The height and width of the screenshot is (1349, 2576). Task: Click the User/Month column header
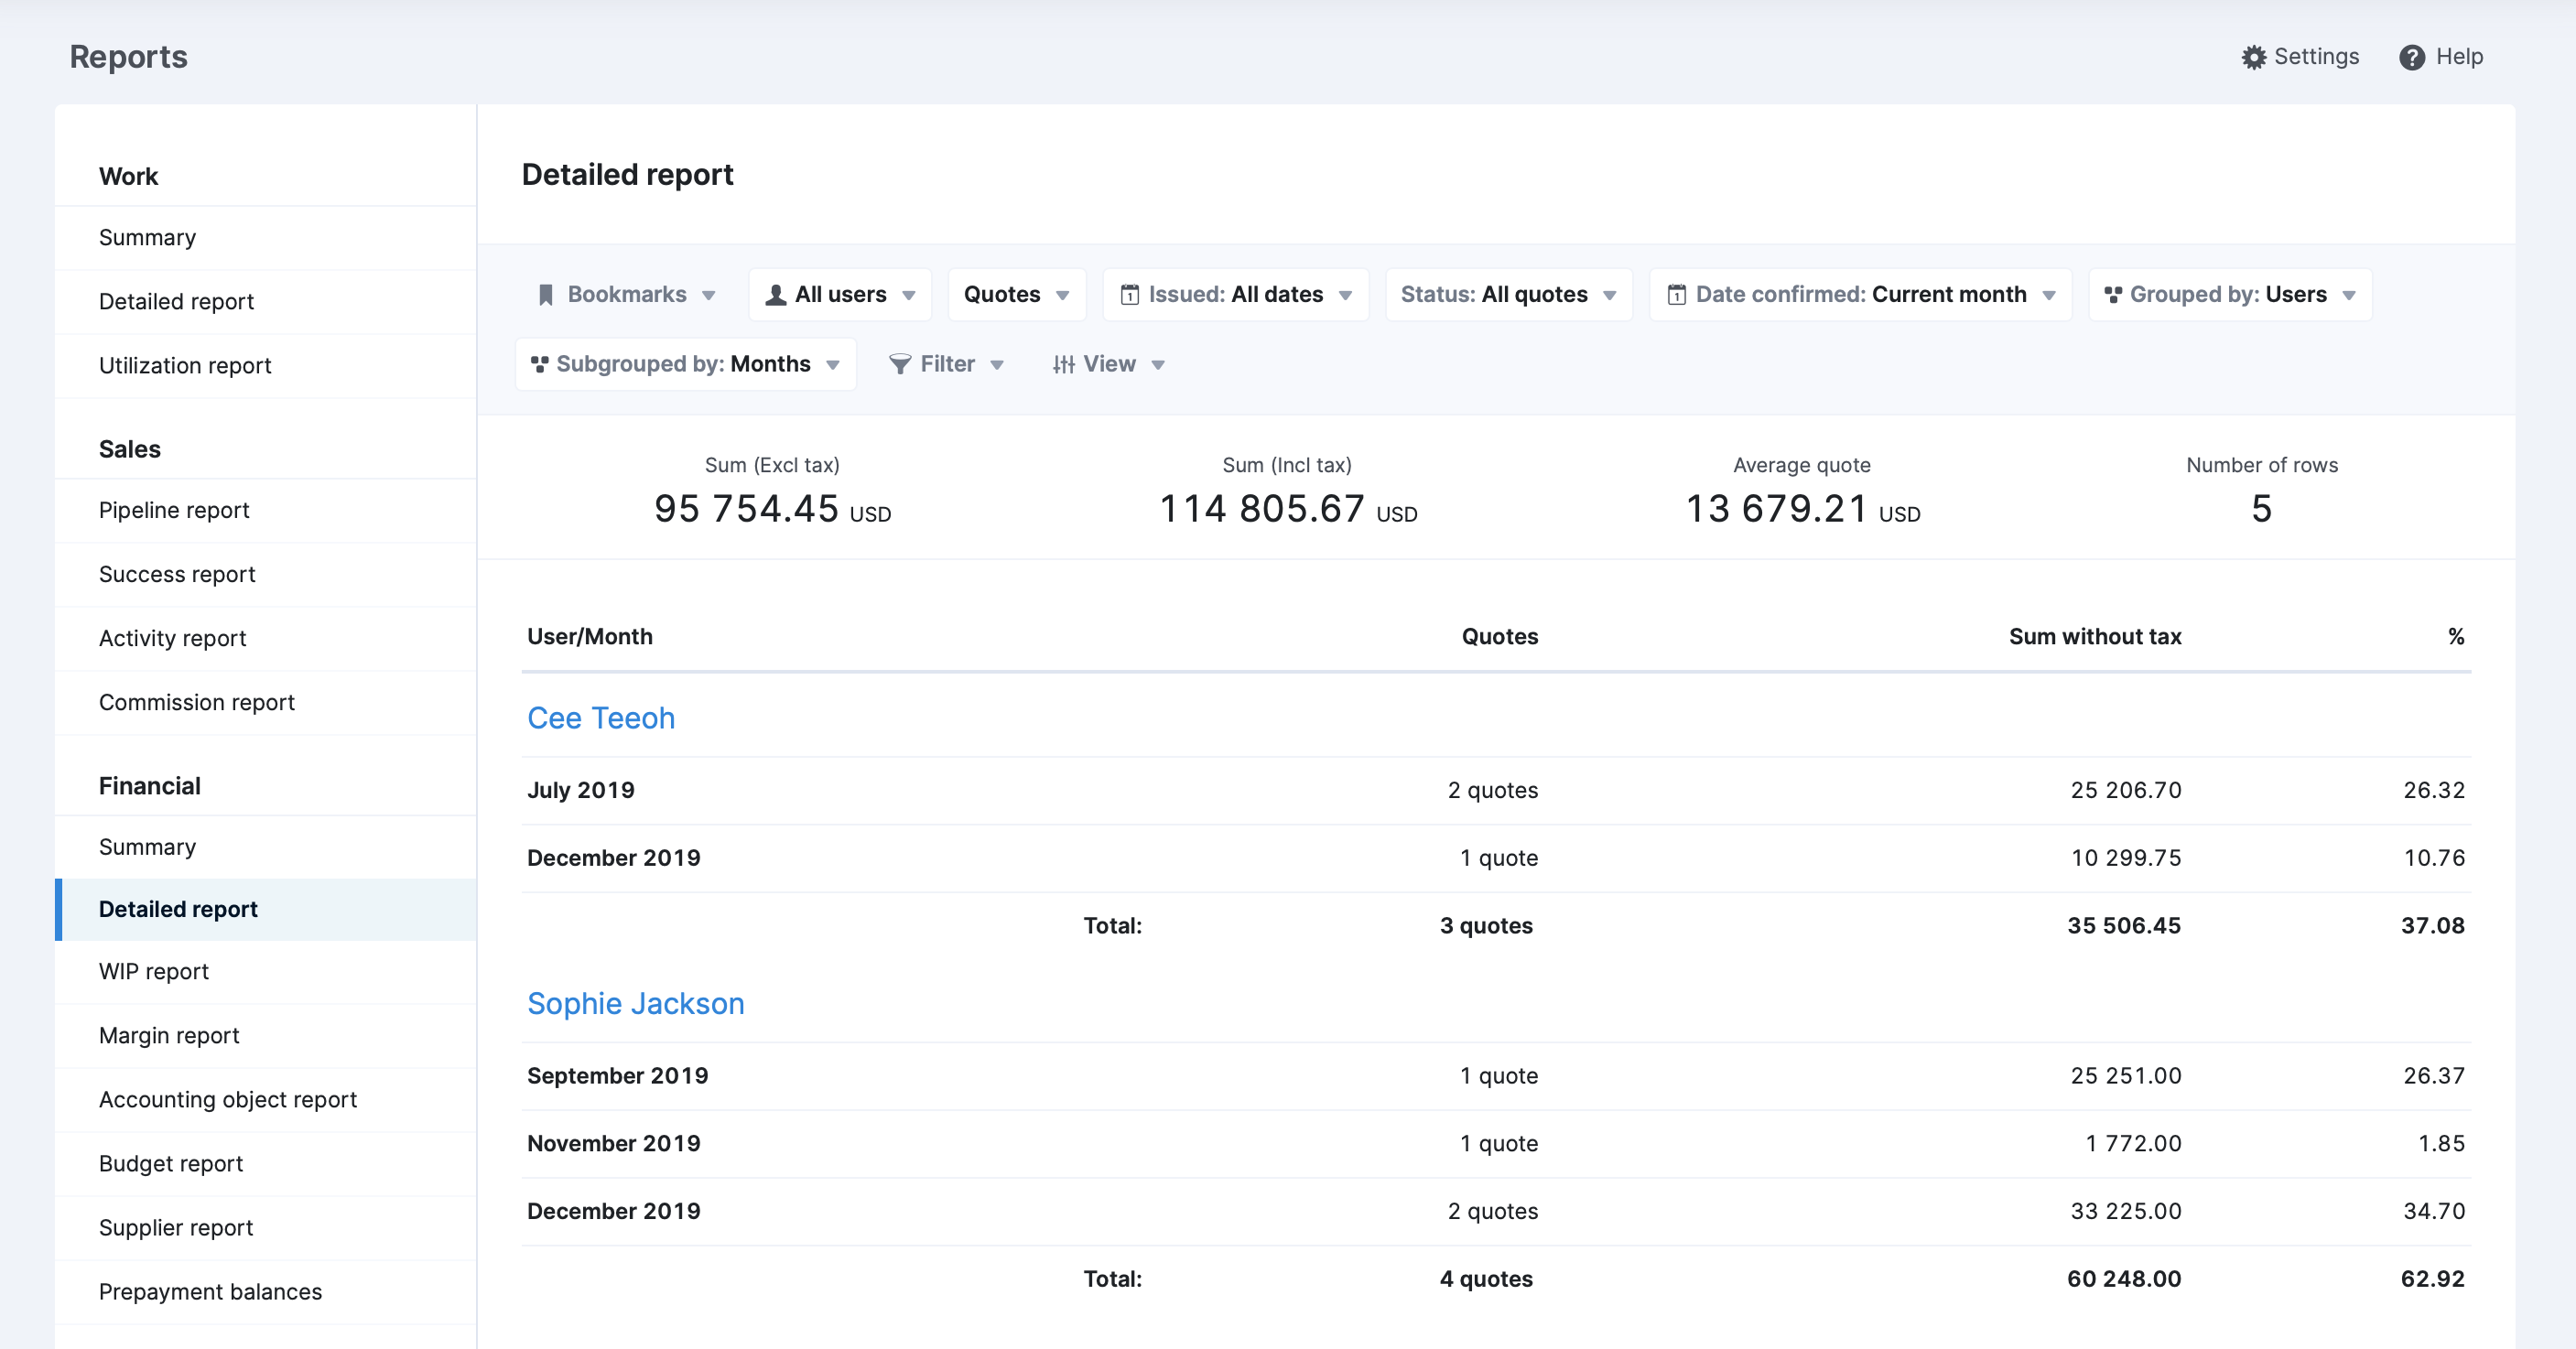pyautogui.click(x=590, y=637)
